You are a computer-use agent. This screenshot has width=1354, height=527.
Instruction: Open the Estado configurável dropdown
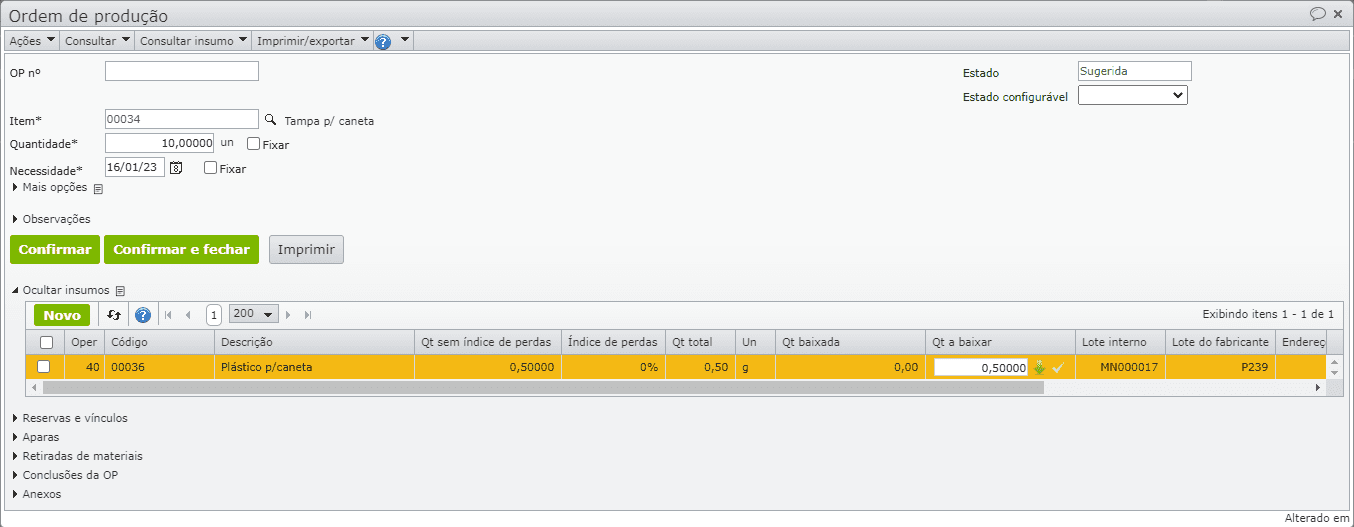click(x=1133, y=96)
